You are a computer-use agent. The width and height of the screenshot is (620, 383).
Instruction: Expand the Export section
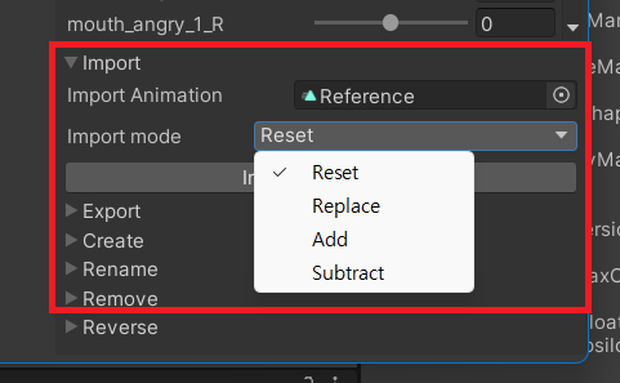click(71, 211)
